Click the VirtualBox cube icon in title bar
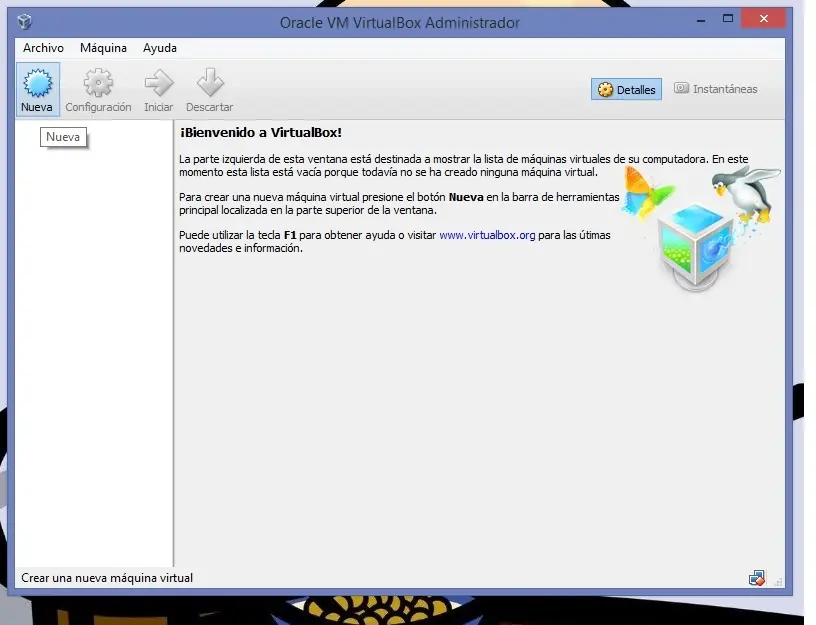 (24, 22)
